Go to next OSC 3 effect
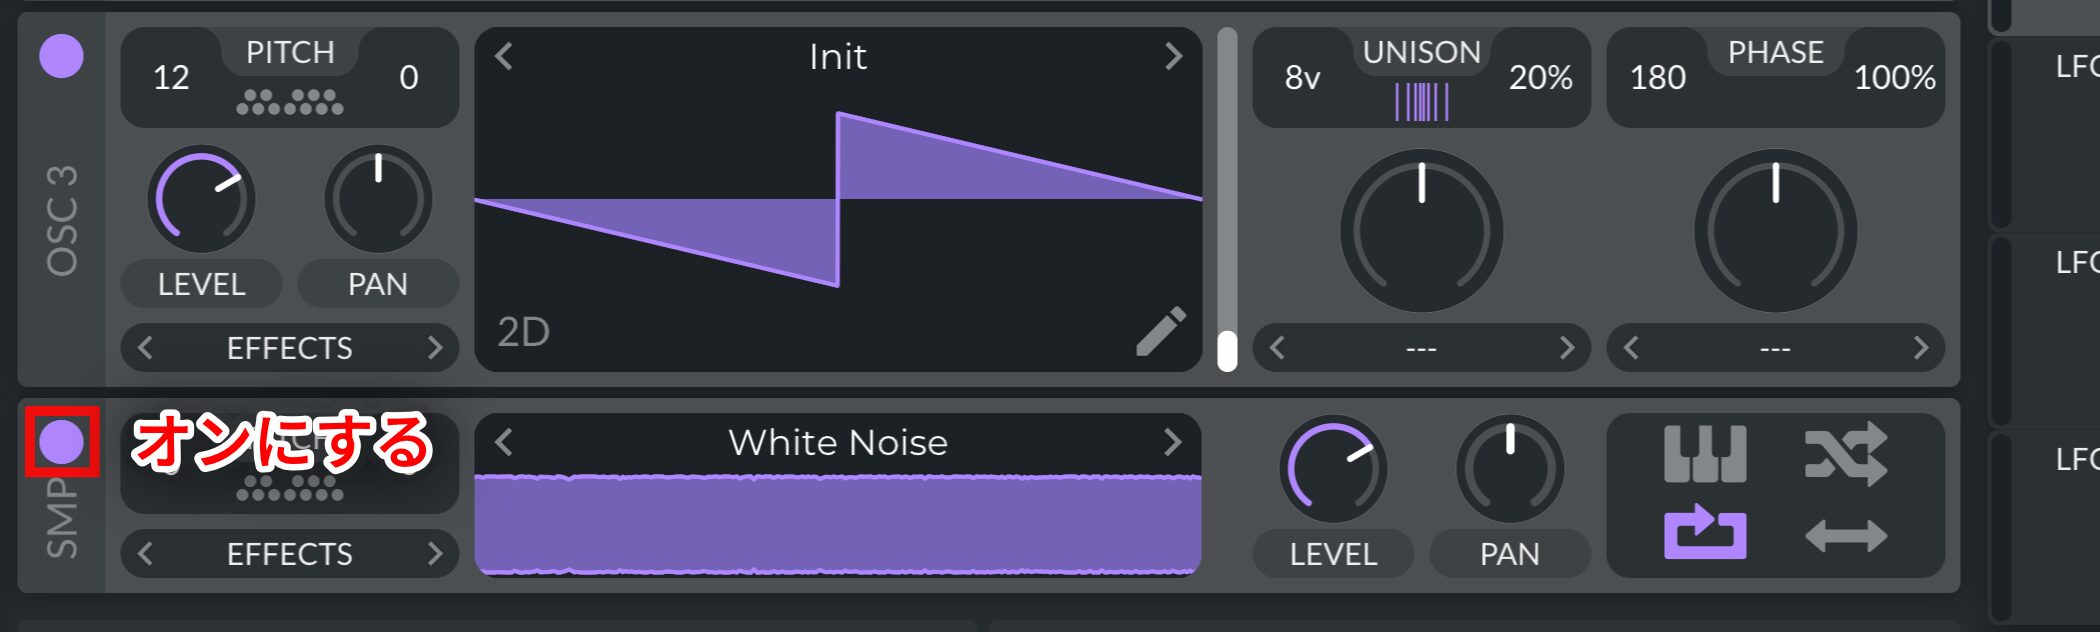This screenshot has width=2100, height=632. click(x=434, y=348)
